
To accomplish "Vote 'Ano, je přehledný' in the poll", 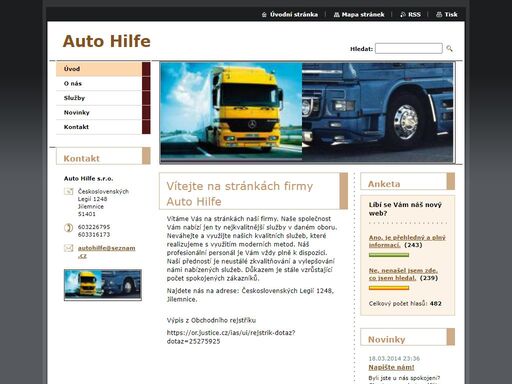I will [x=407, y=241].
